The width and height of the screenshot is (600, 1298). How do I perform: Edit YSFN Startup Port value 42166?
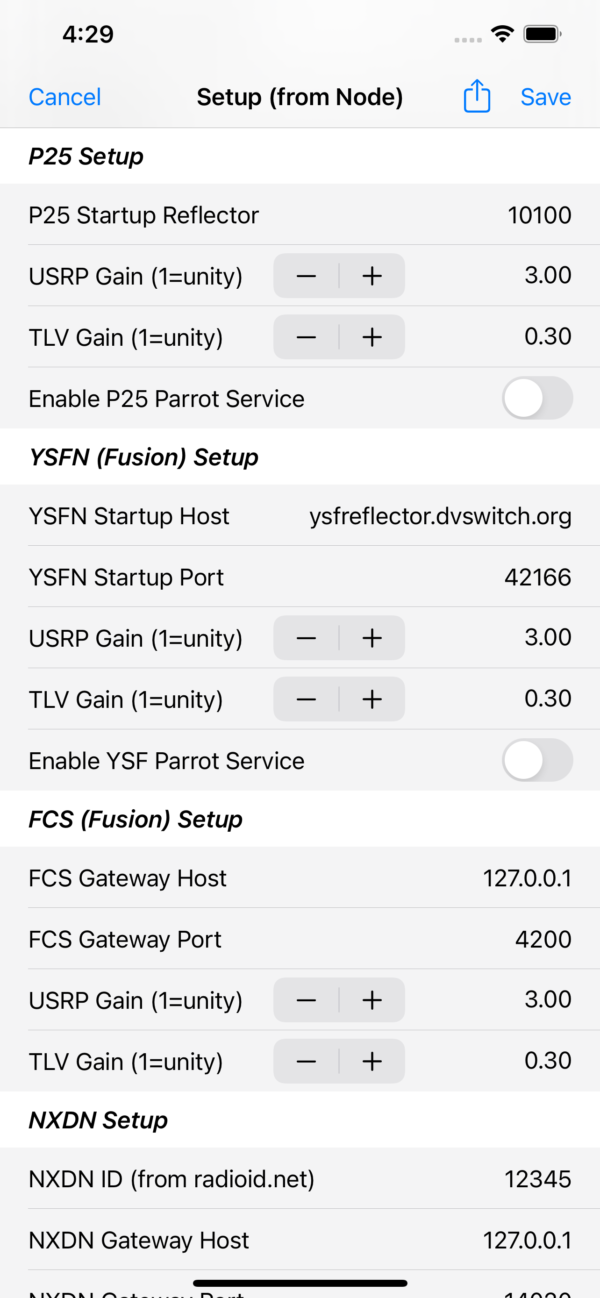539,577
